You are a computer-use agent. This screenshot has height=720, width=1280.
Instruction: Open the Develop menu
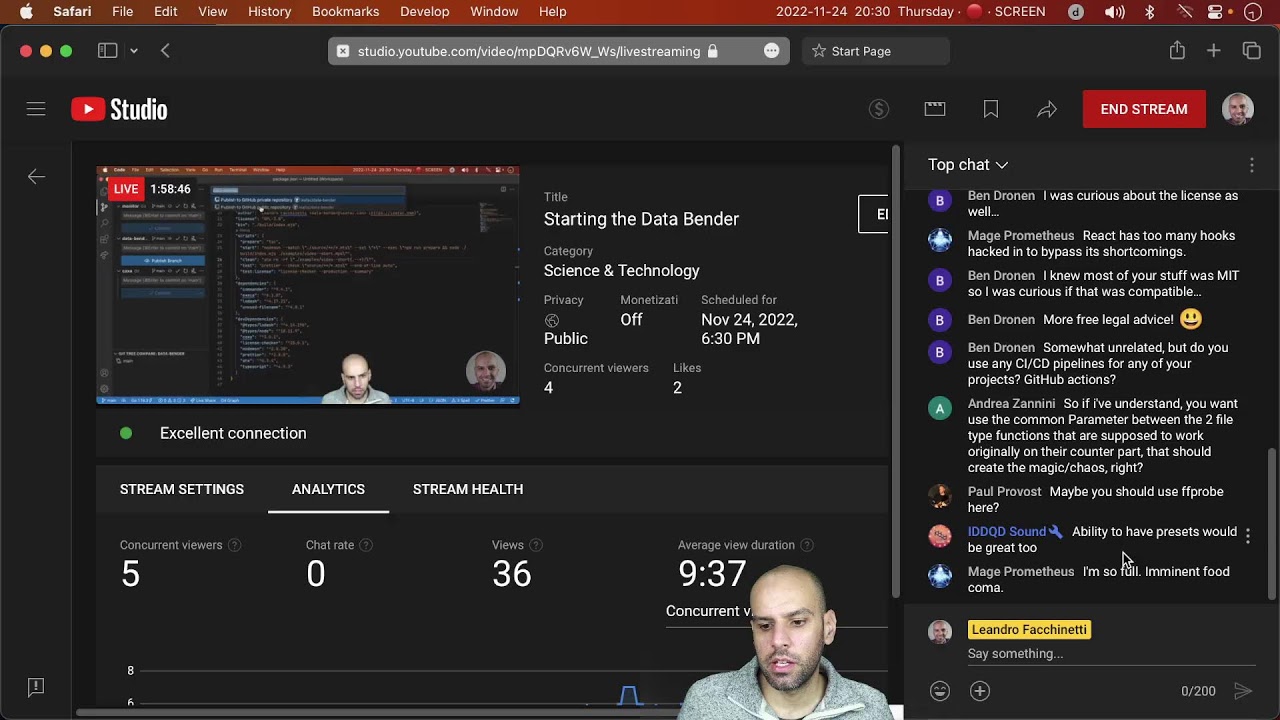pos(425,12)
